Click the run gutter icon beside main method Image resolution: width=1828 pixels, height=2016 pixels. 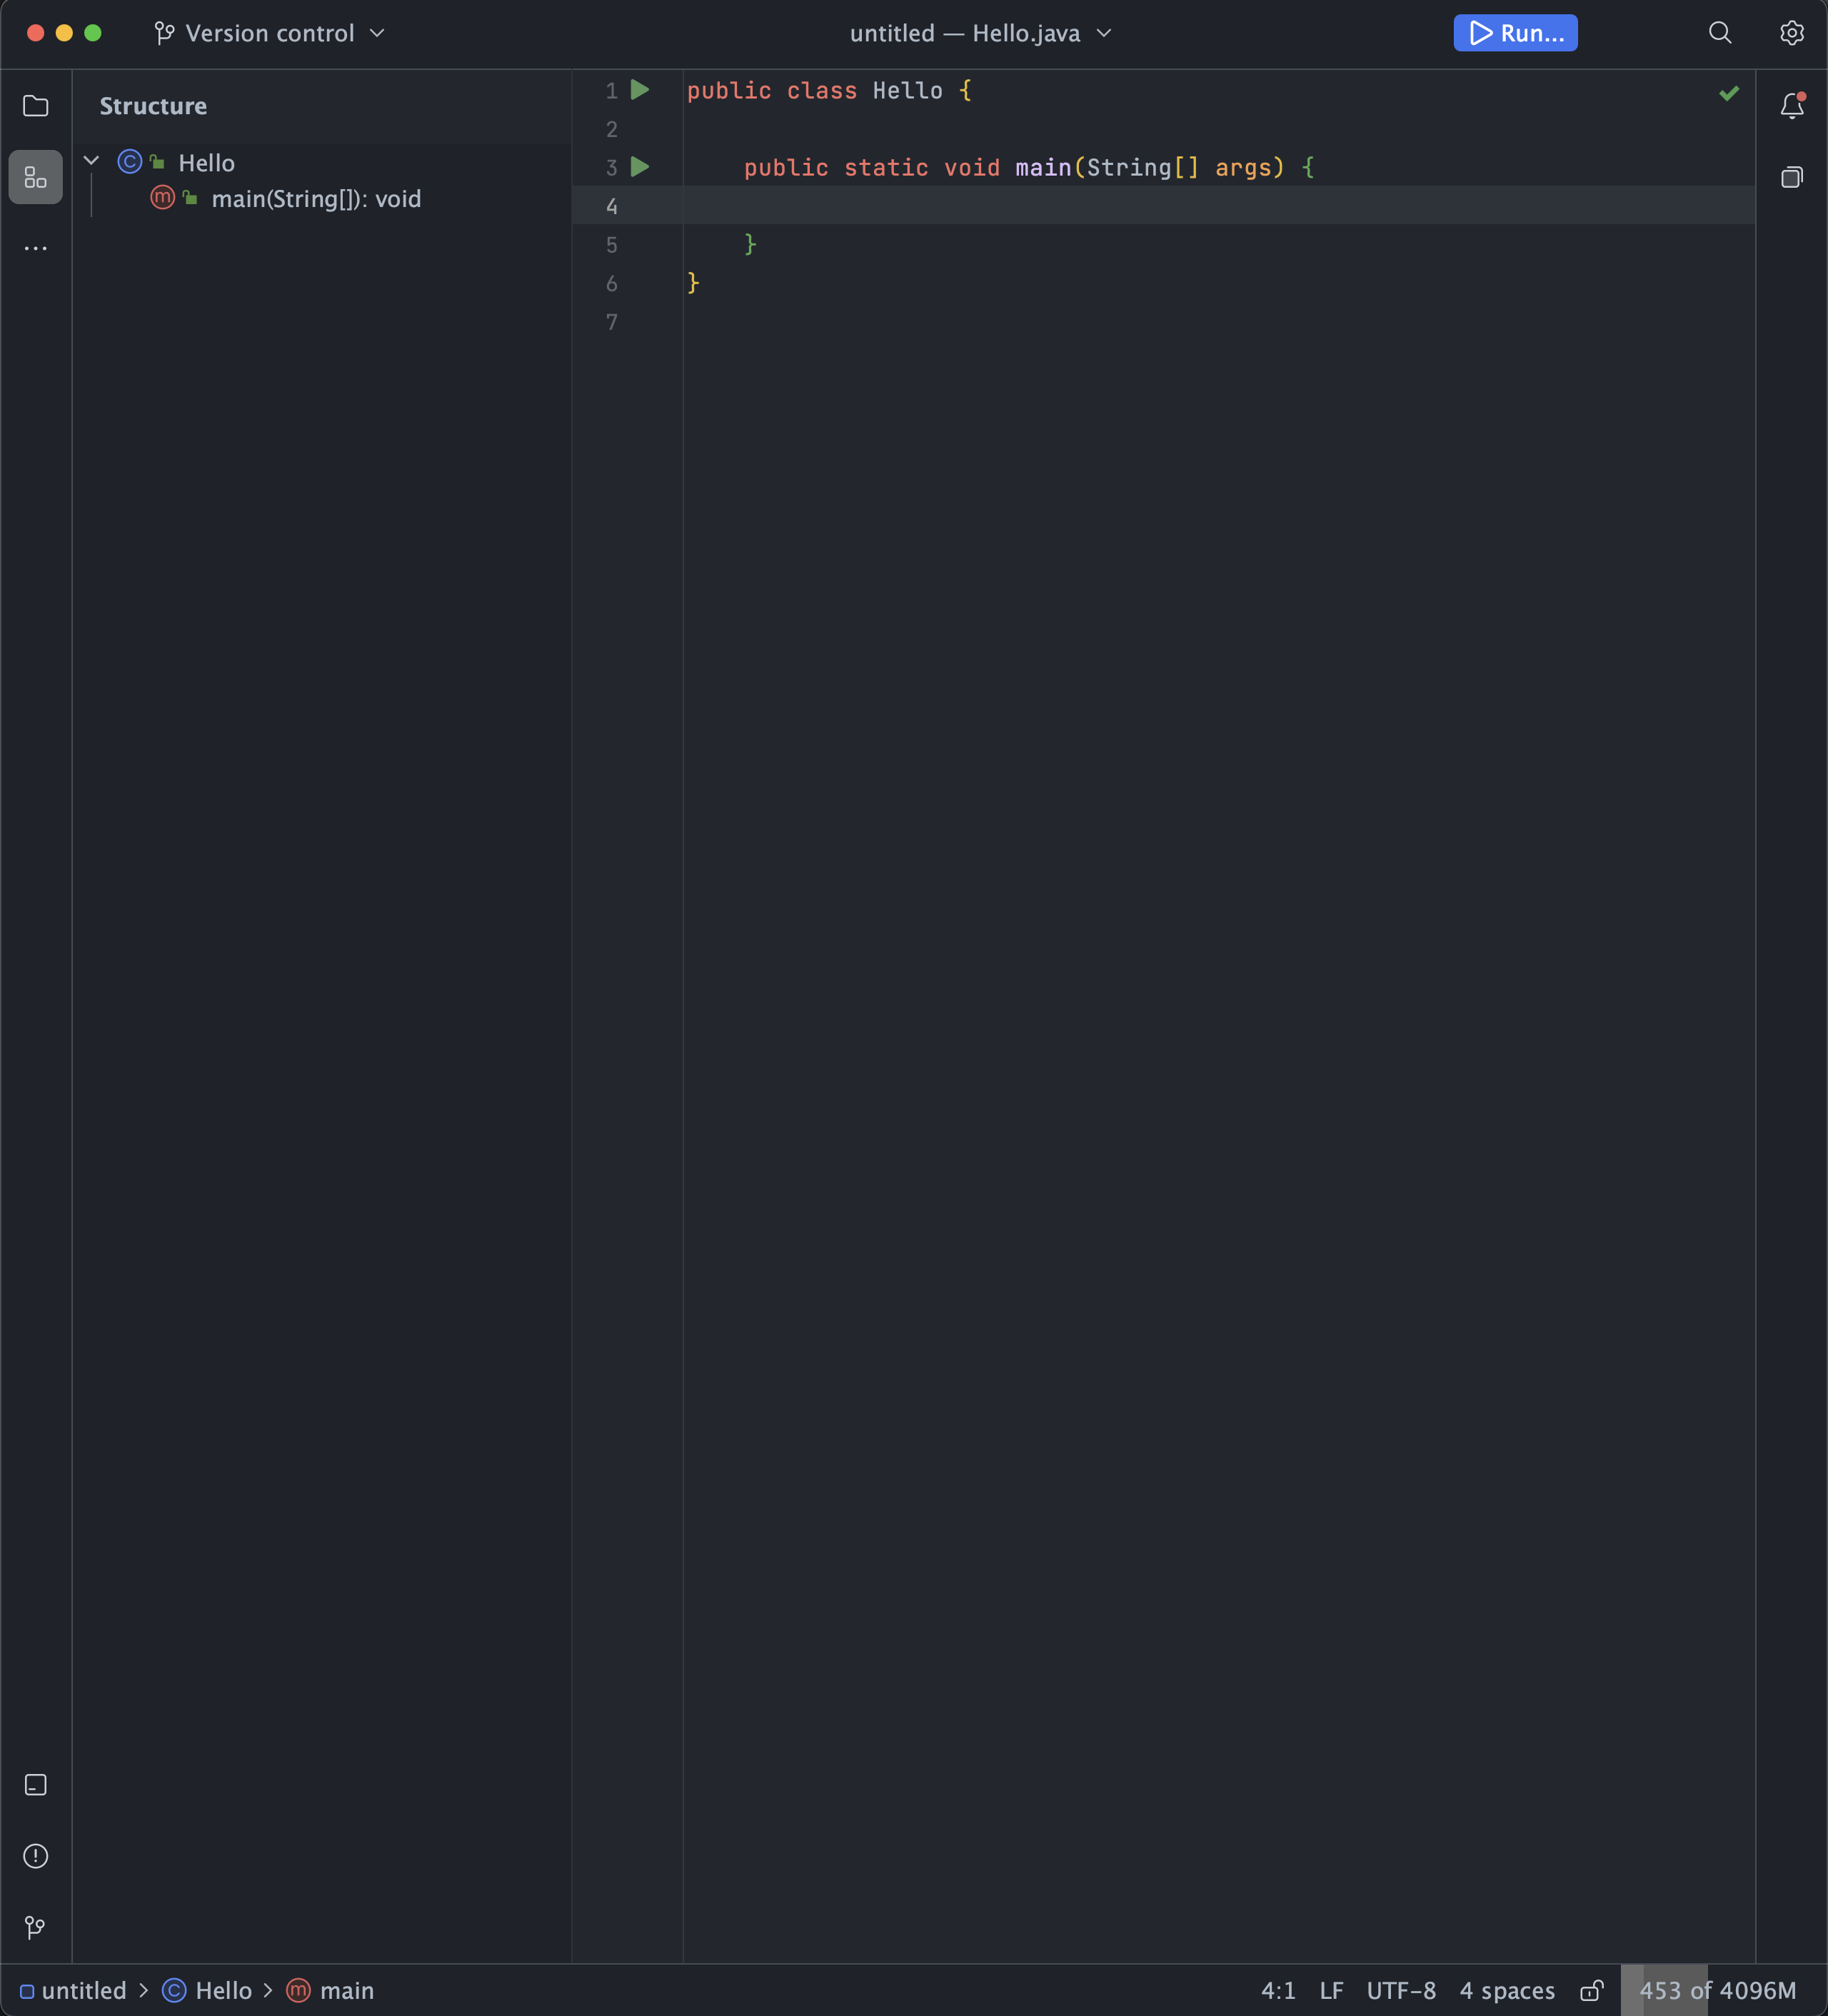tap(640, 167)
